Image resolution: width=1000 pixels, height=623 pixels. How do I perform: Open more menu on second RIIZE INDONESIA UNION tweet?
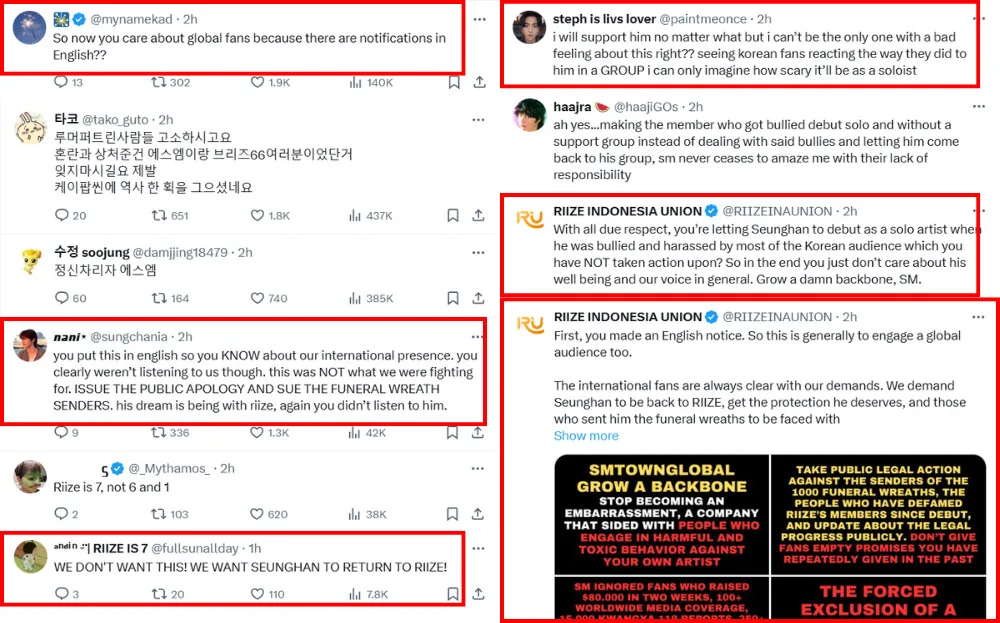pyautogui.click(x=978, y=317)
